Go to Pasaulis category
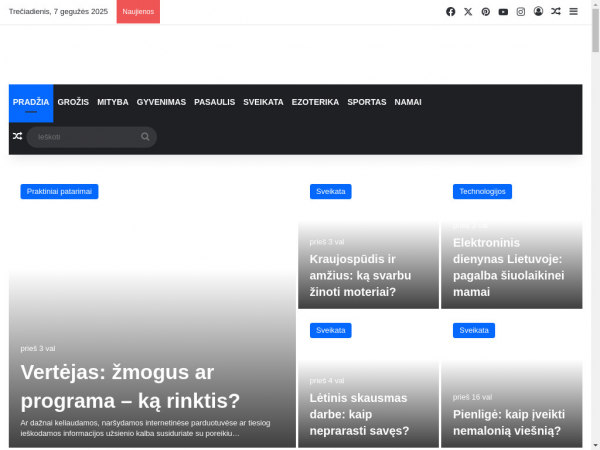This screenshot has width=600, height=450. [x=214, y=102]
